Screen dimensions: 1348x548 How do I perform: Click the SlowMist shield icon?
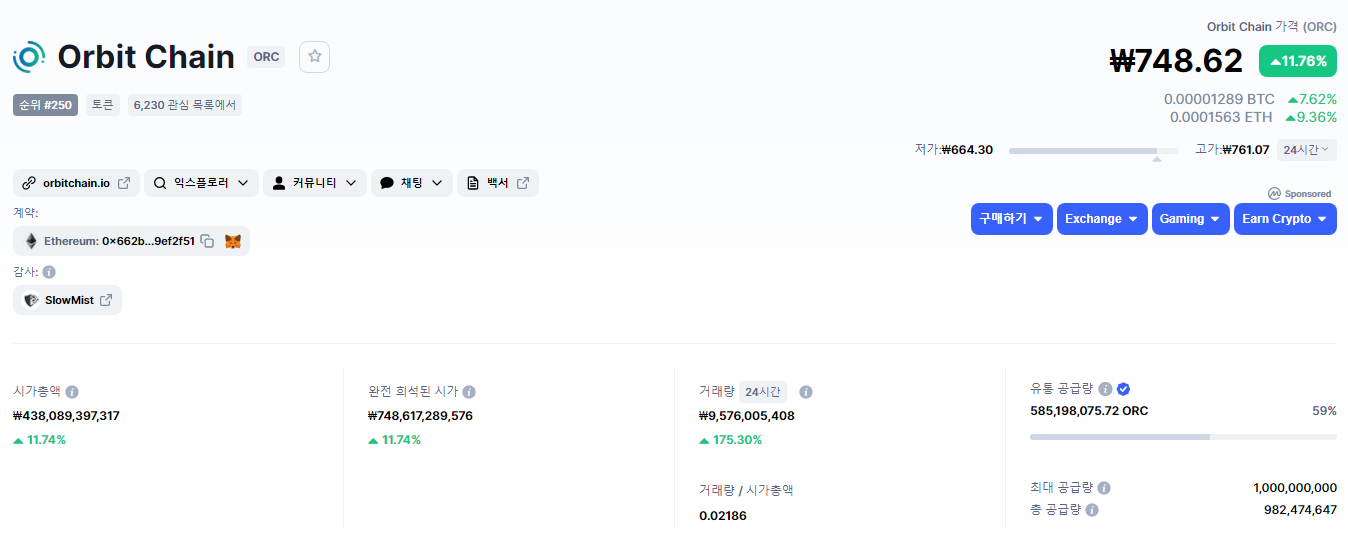tap(32, 300)
